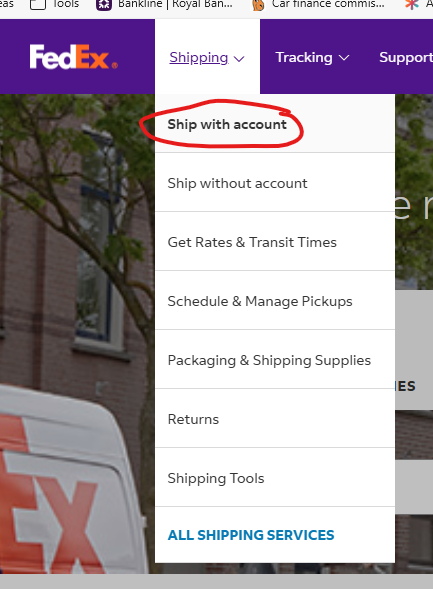Image resolution: width=433 pixels, height=589 pixels.
Task: Click the FedEx logo
Action: coord(74,57)
